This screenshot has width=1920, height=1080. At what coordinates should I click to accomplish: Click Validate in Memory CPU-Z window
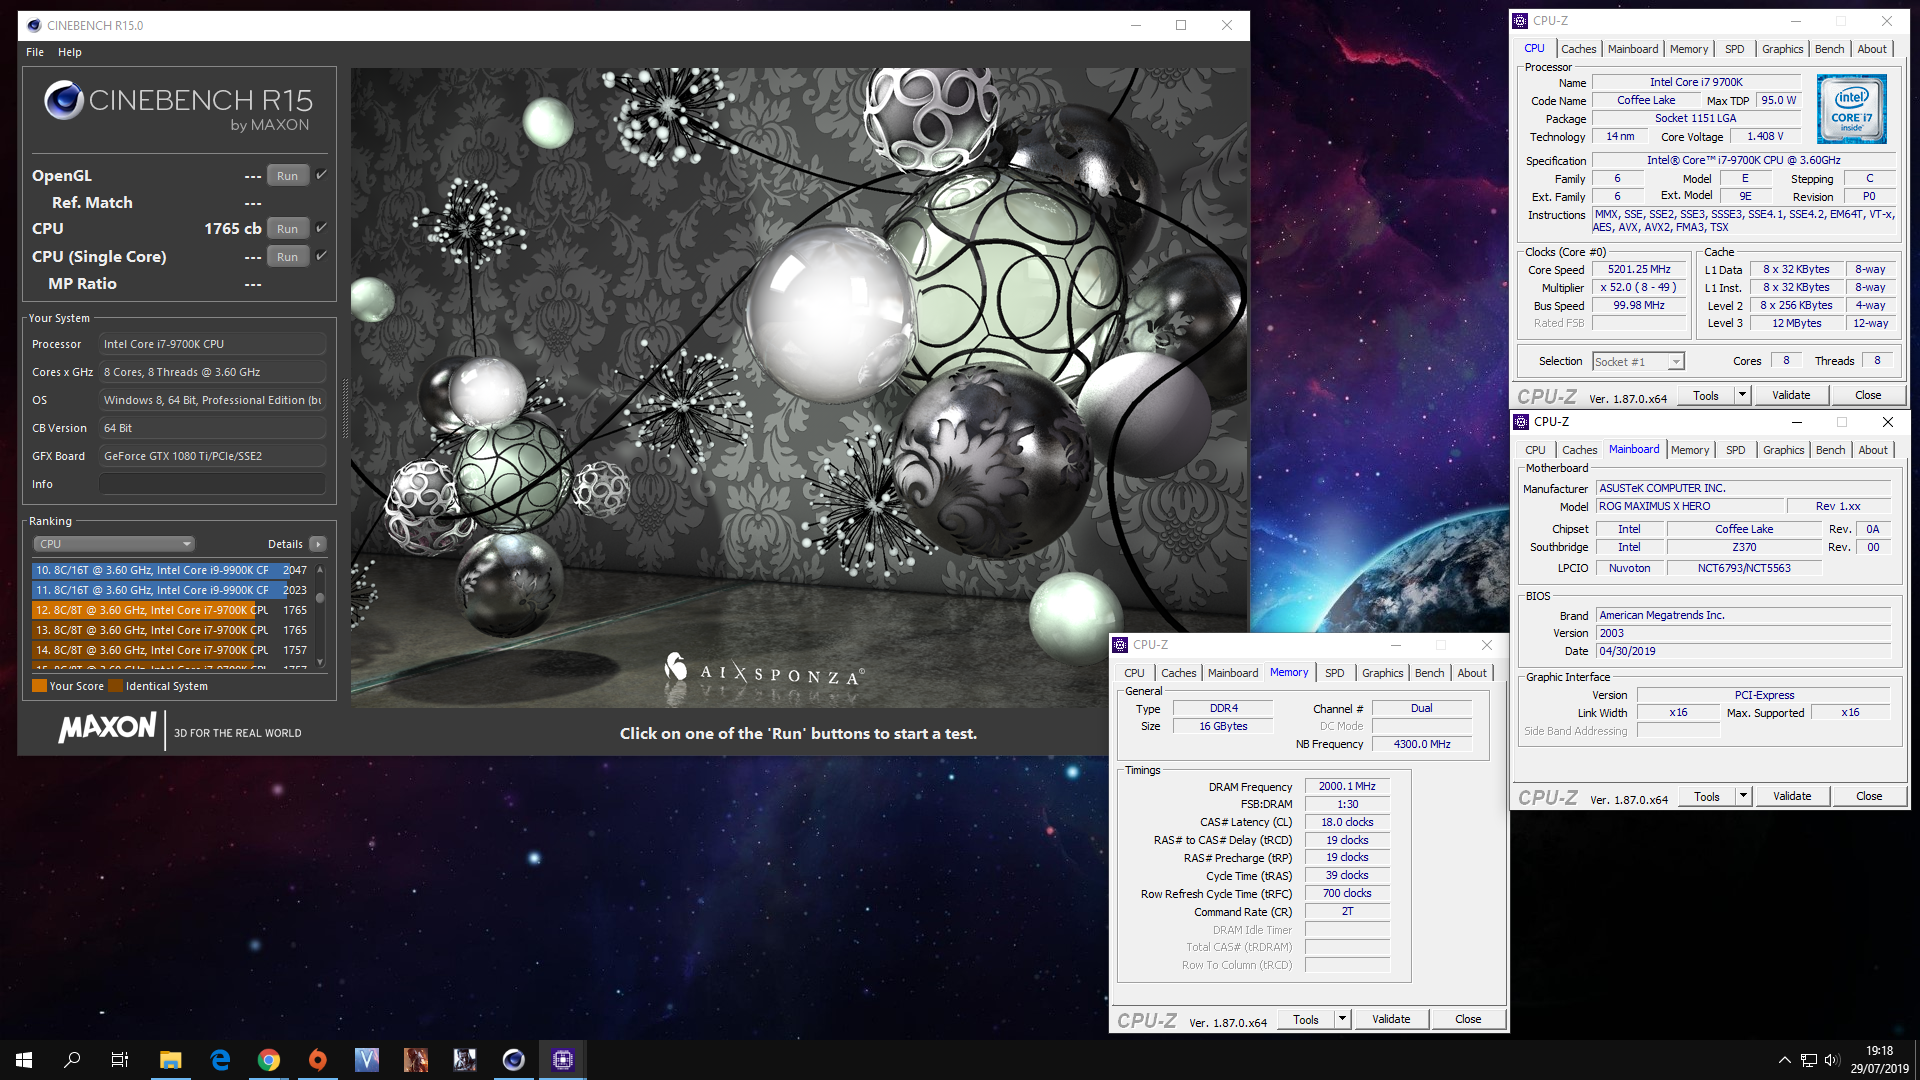1391,1019
